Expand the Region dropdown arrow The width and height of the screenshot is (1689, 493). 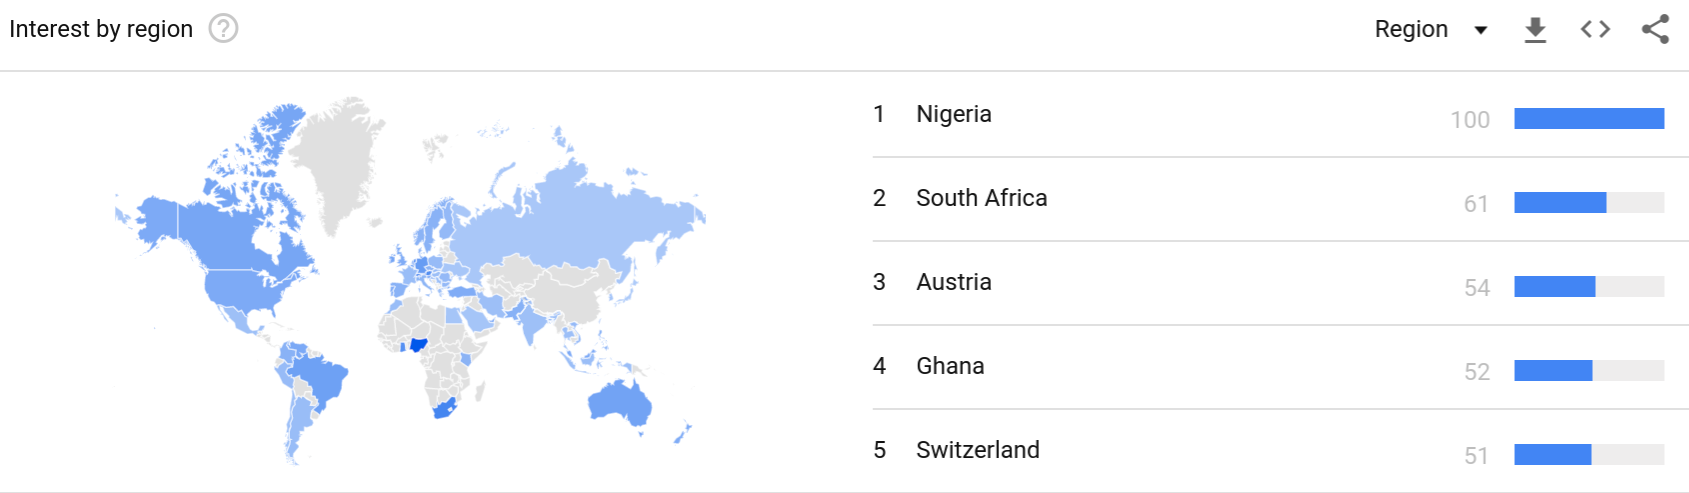click(x=1481, y=30)
